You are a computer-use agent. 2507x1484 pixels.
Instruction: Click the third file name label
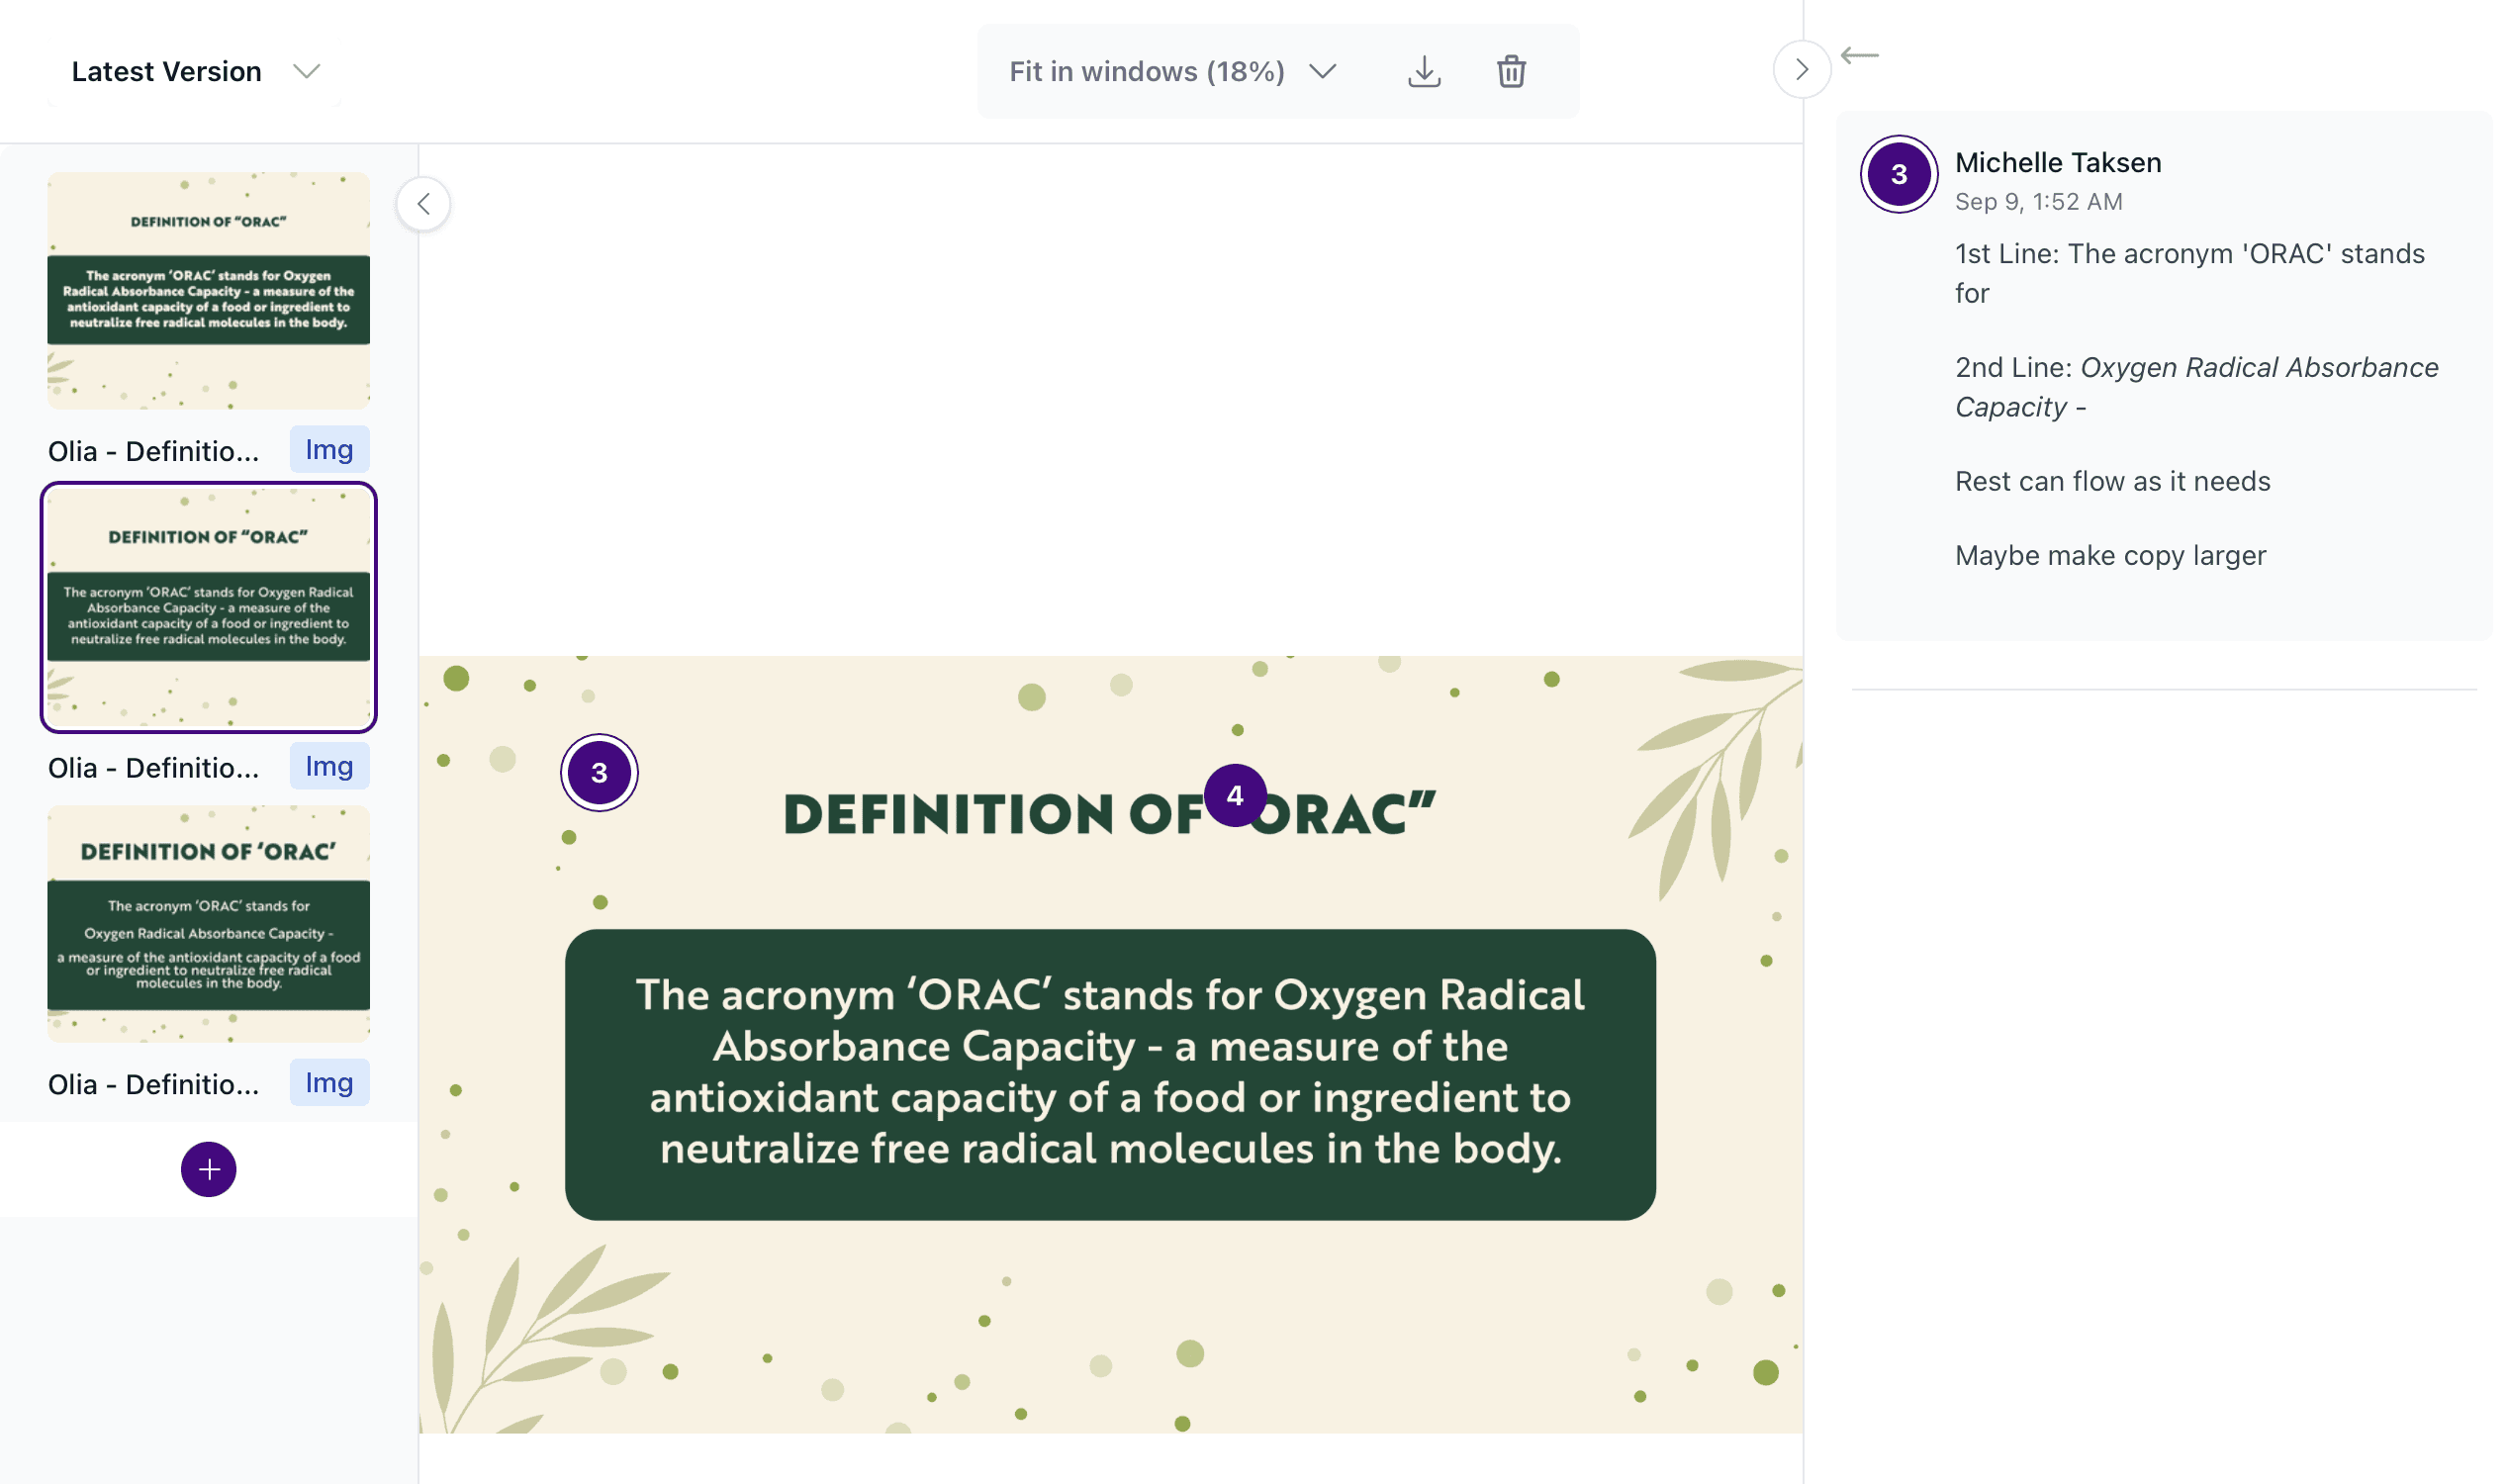tap(153, 1085)
